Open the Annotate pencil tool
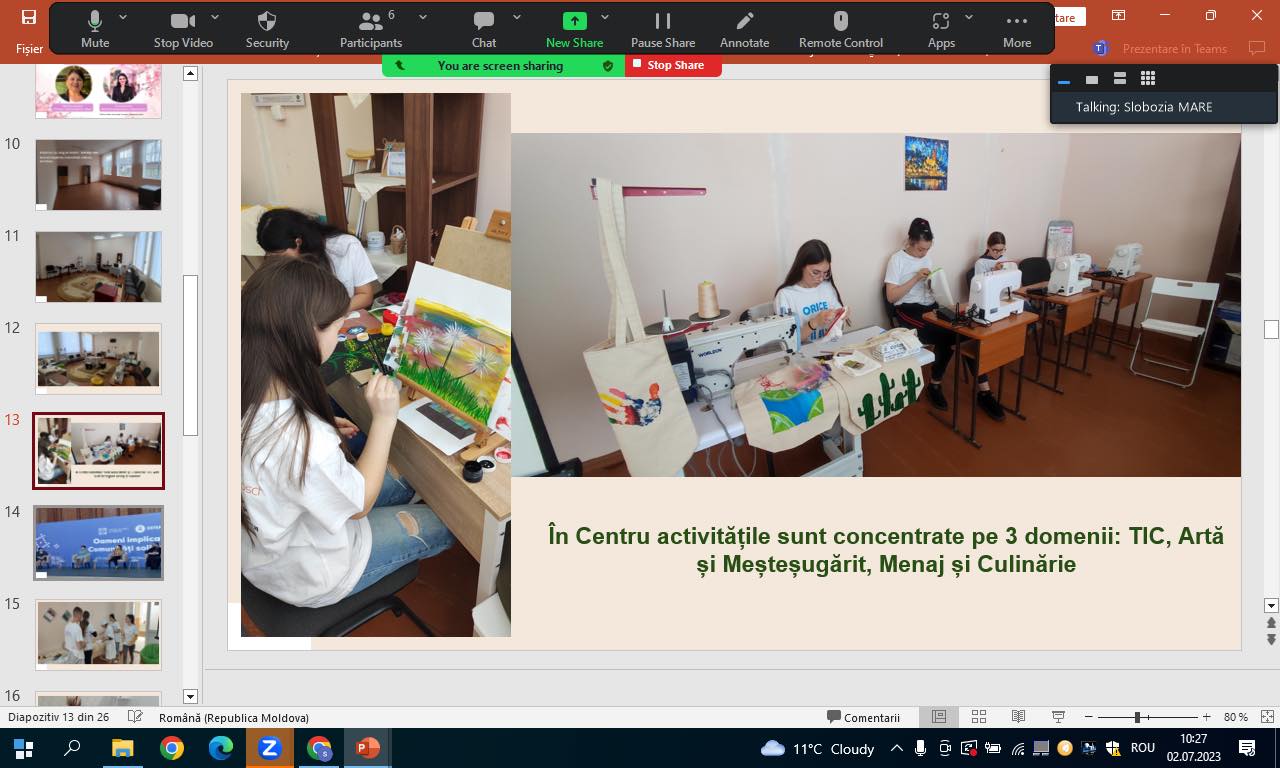 [x=744, y=29]
